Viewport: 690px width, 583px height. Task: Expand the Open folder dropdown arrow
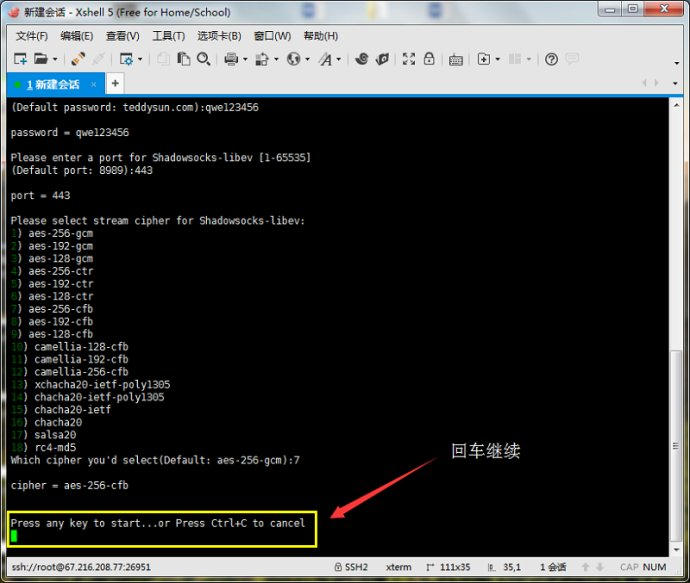(x=55, y=59)
